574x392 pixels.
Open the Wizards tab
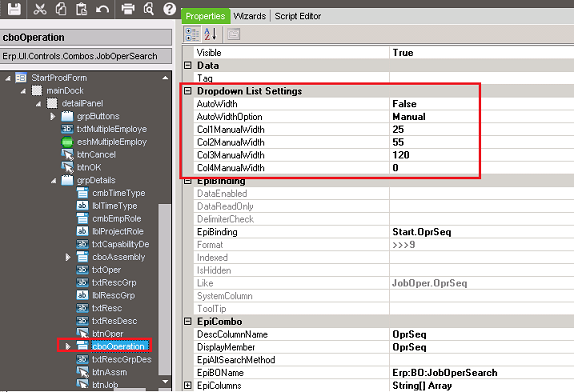tap(250, 16)
